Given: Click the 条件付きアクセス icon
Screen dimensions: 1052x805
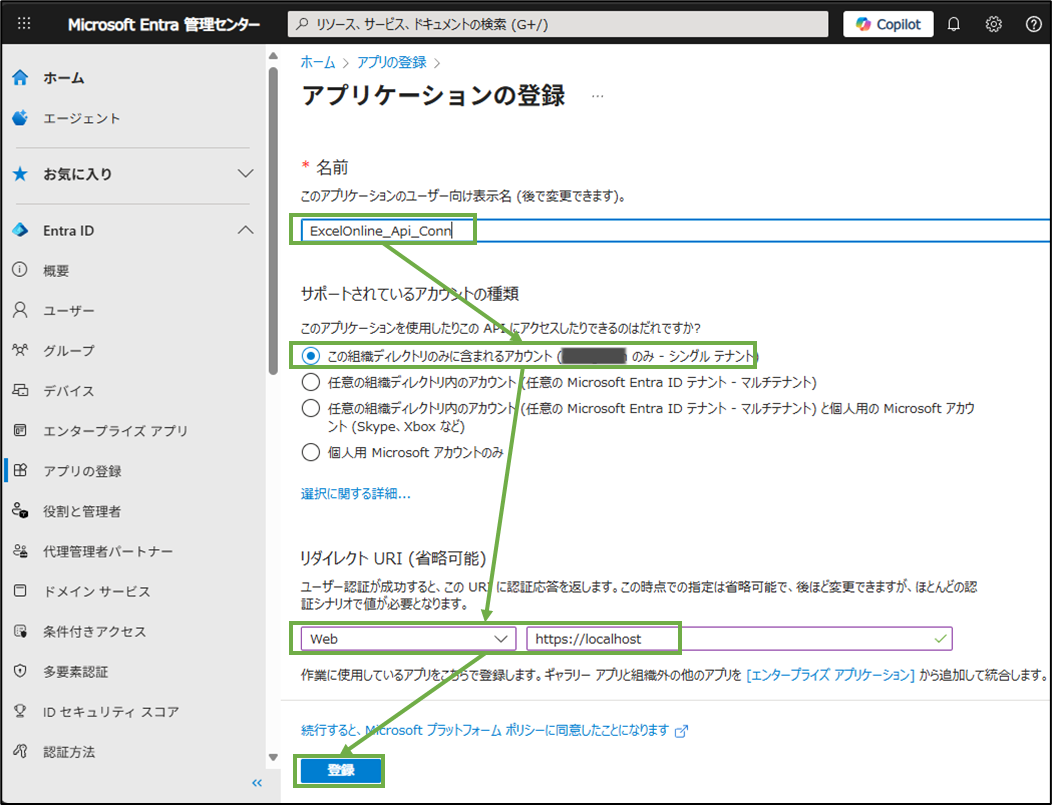Looking at the screenshot, I should coord(20,631).
